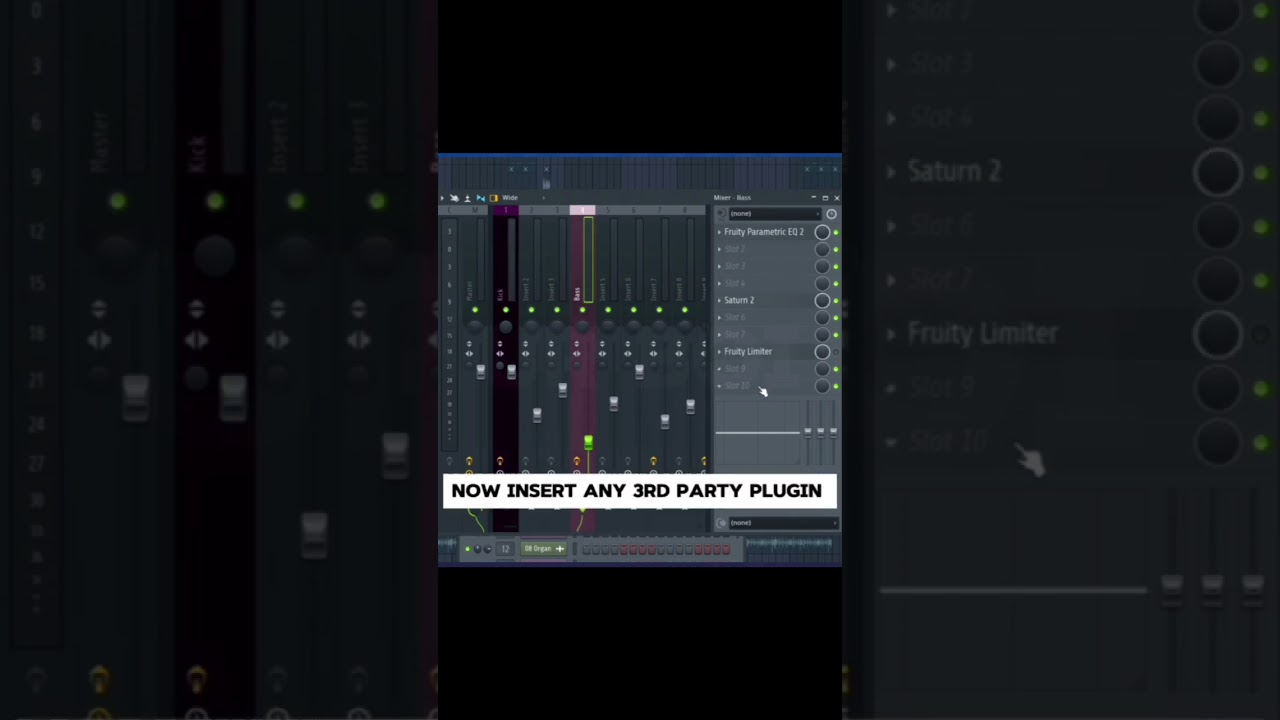
Task: Click the stereo separation arrows on Kick track
Action: (x=500, y=354)
